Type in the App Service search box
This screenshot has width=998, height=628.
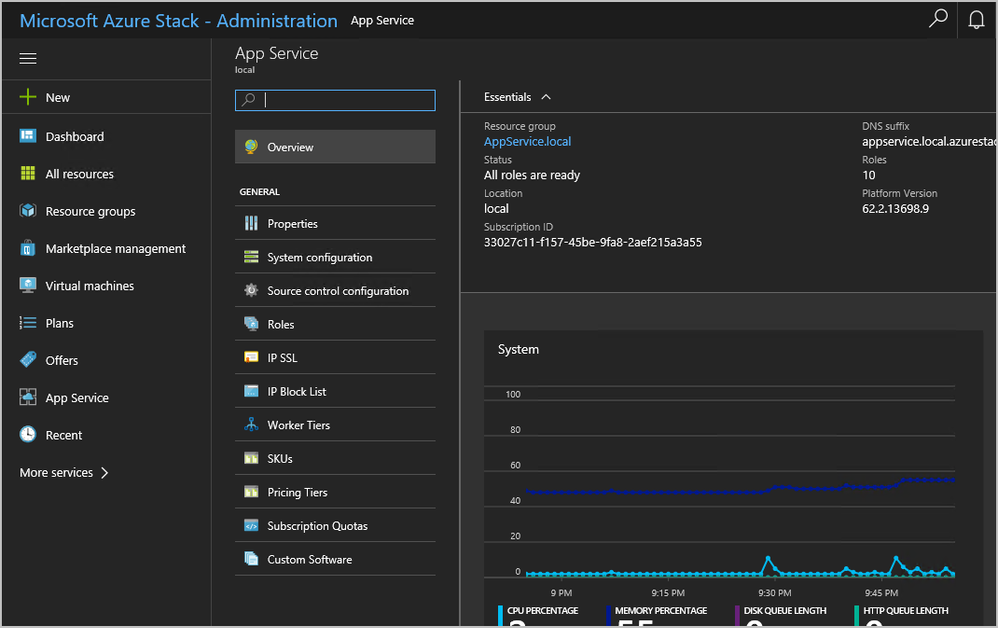click(x=346, y=100)
